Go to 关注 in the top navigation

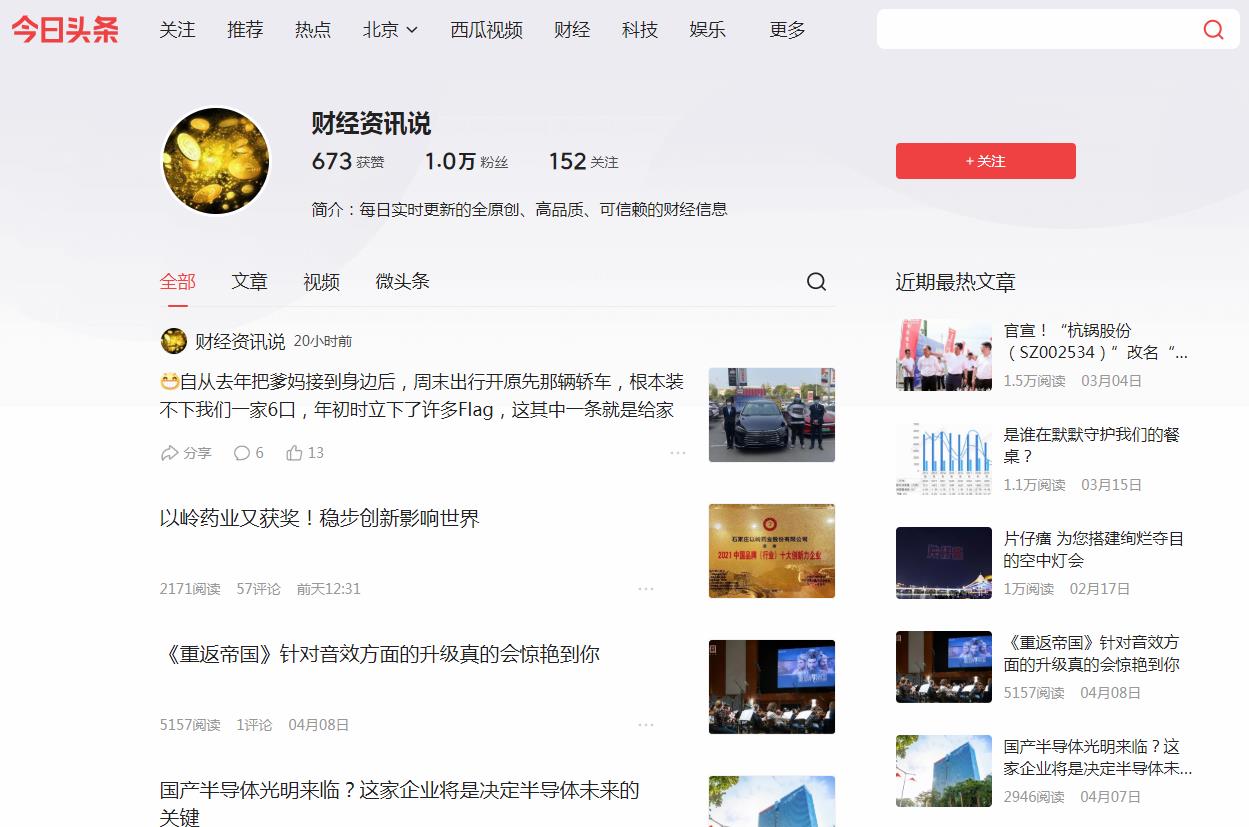click(x=177, y=30)
